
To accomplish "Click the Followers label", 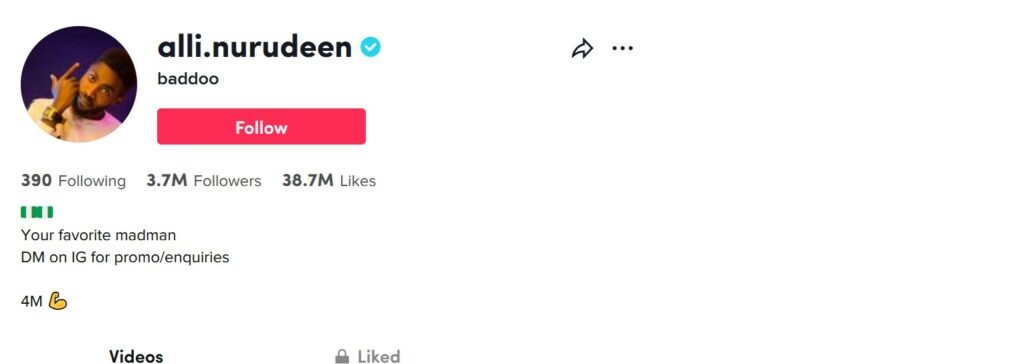I will [x=227, y=181].
